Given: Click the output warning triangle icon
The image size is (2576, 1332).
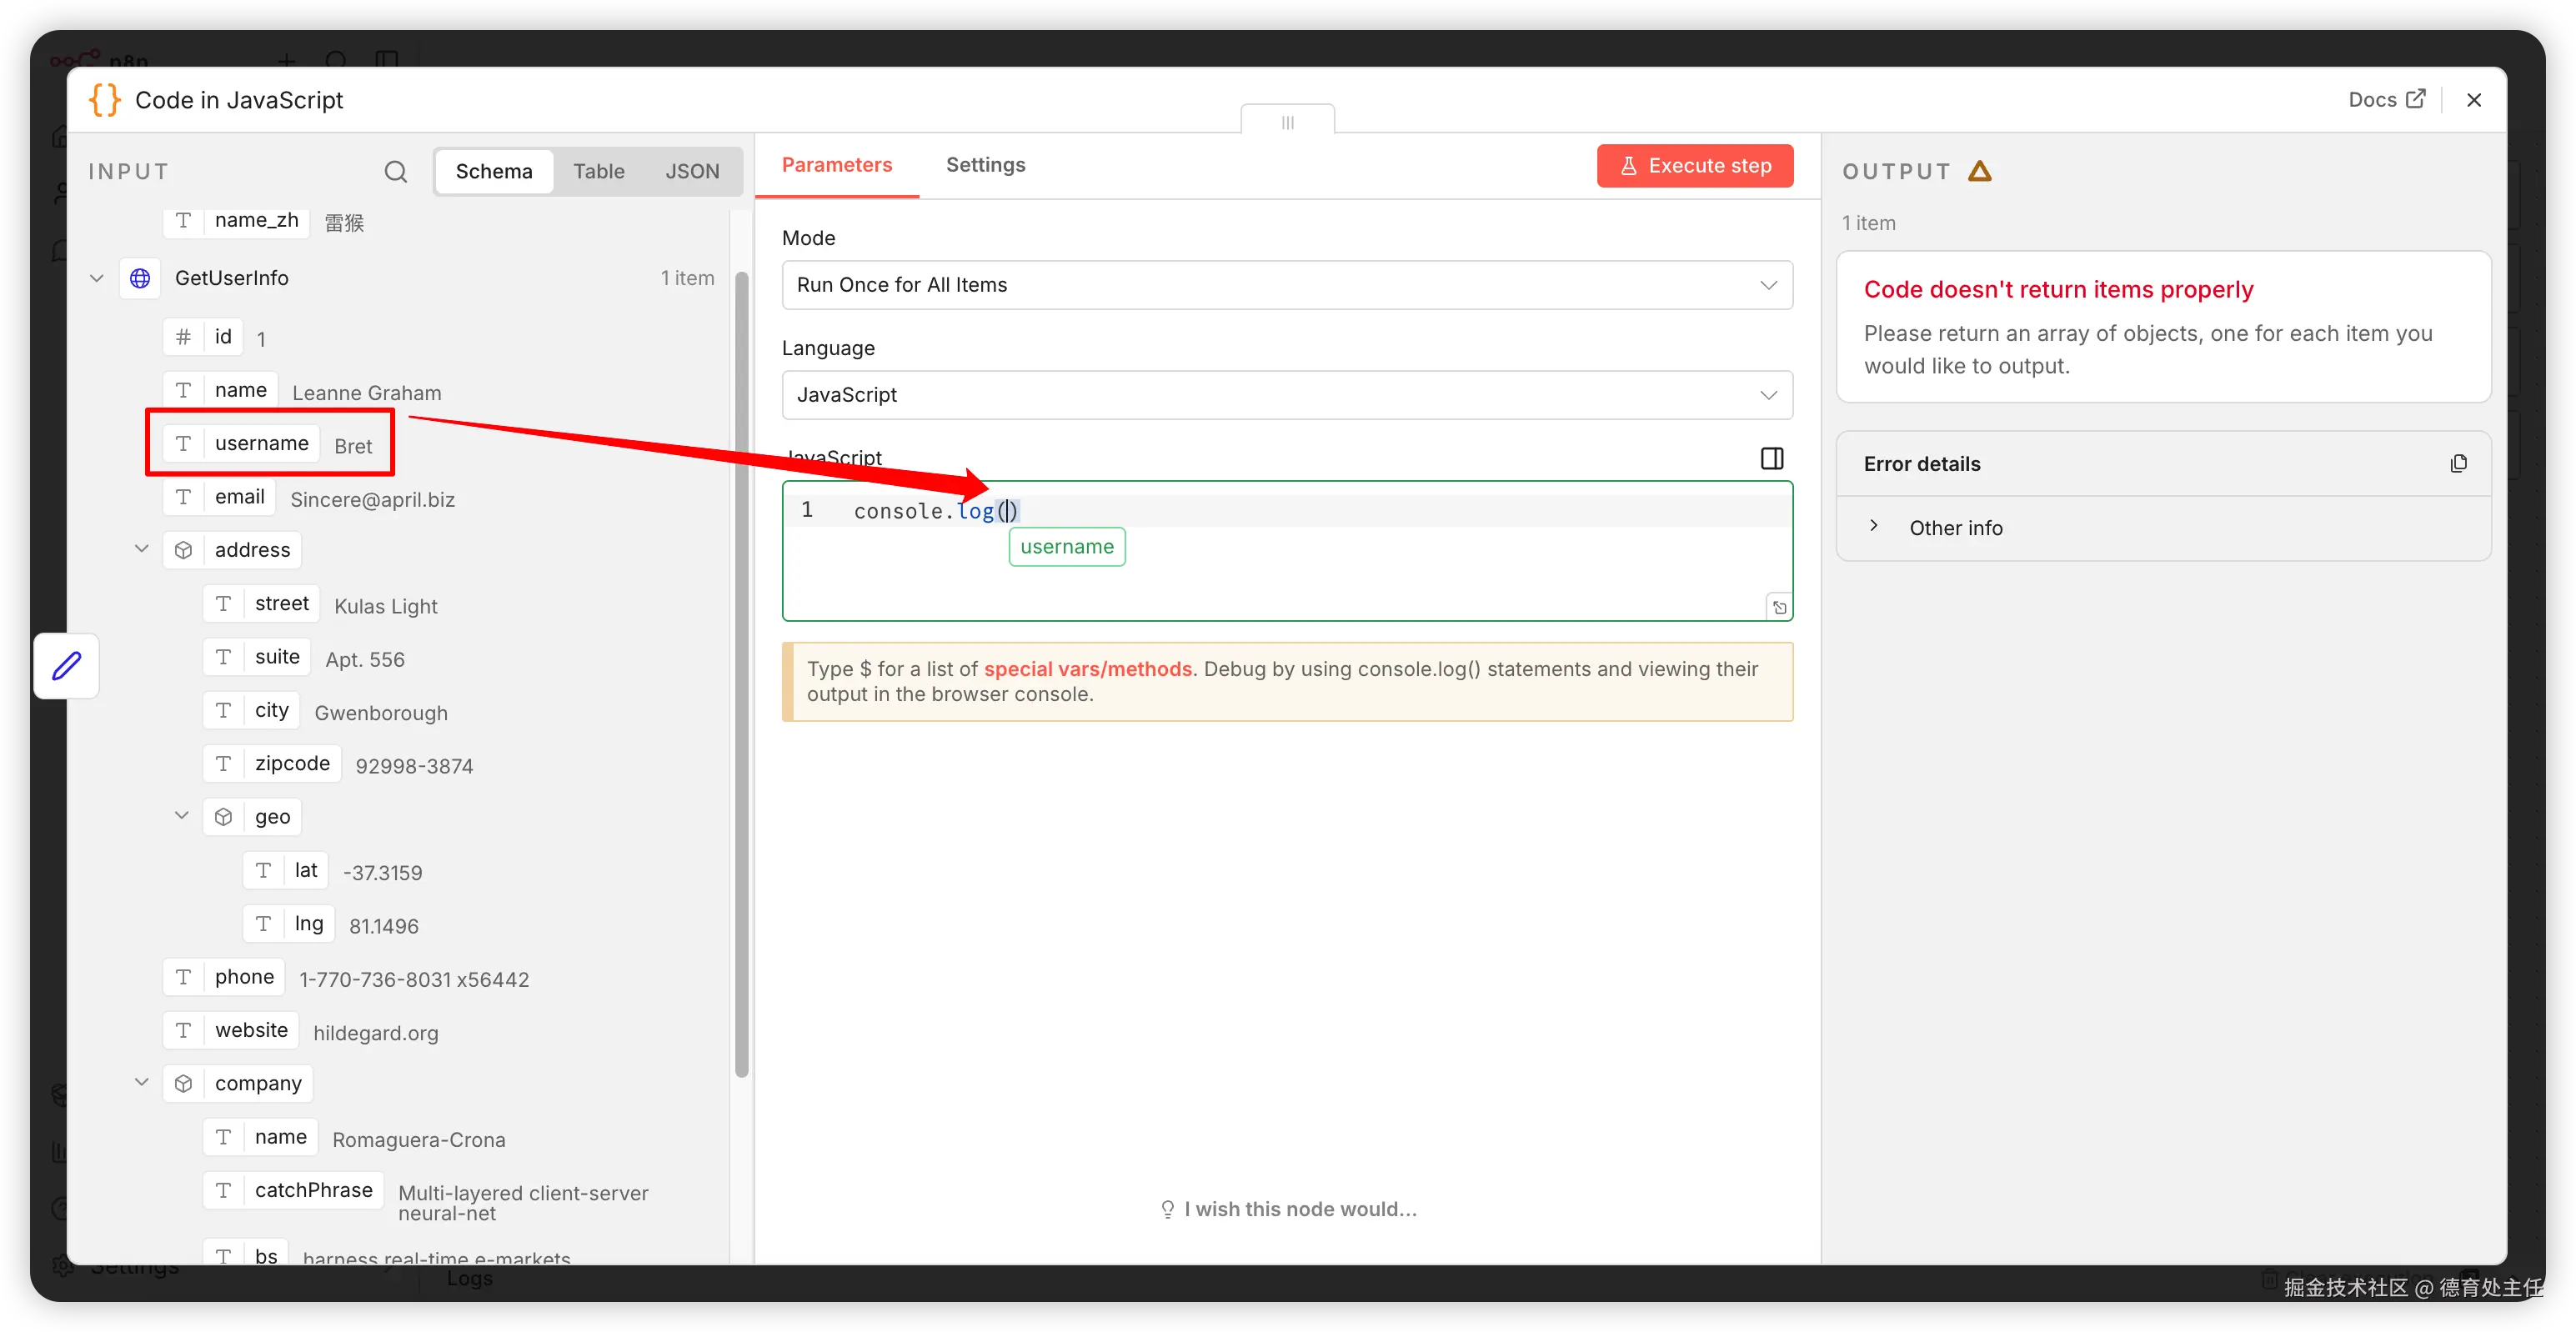Looking at the screenshot, I should (x=1979, y=171).
